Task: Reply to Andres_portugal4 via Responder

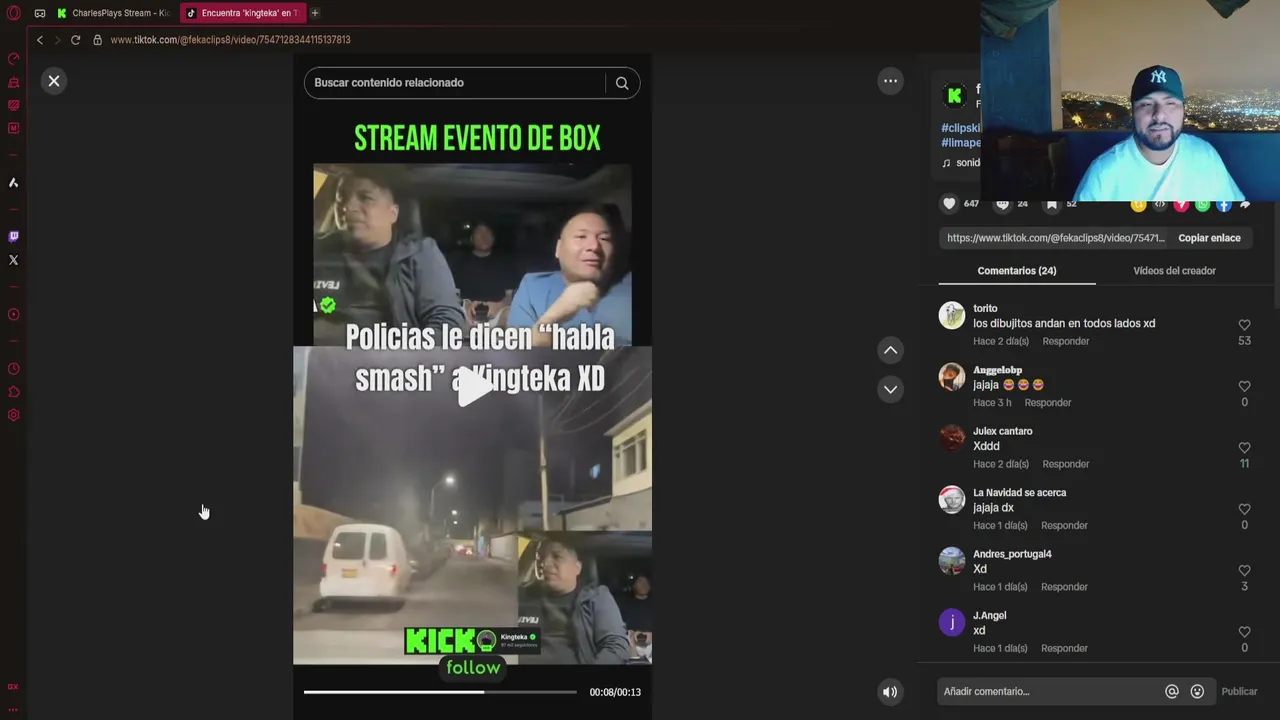Action: pyautogui.click(x=1064, y=587)
